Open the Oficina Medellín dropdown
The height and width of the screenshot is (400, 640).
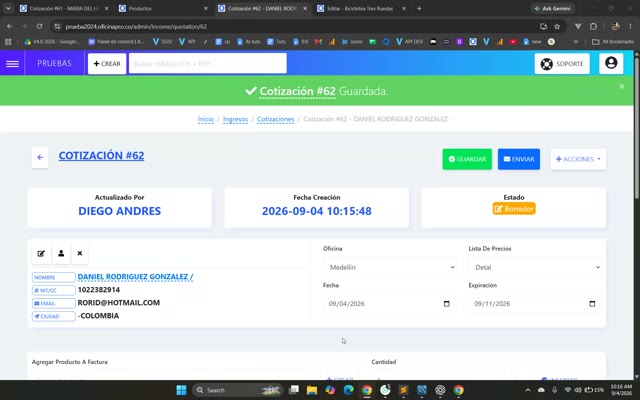coord(390,267)
